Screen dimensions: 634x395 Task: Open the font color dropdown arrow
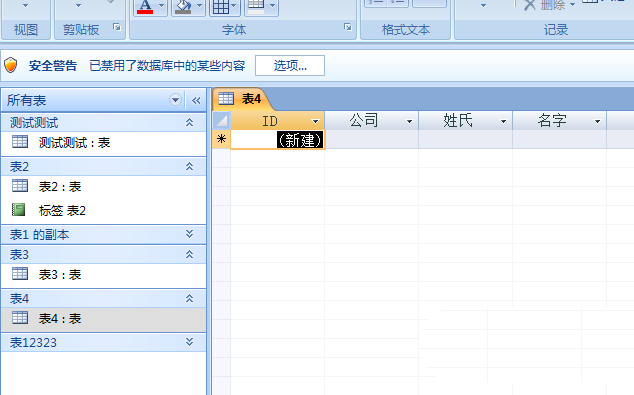tap(161, 6)
